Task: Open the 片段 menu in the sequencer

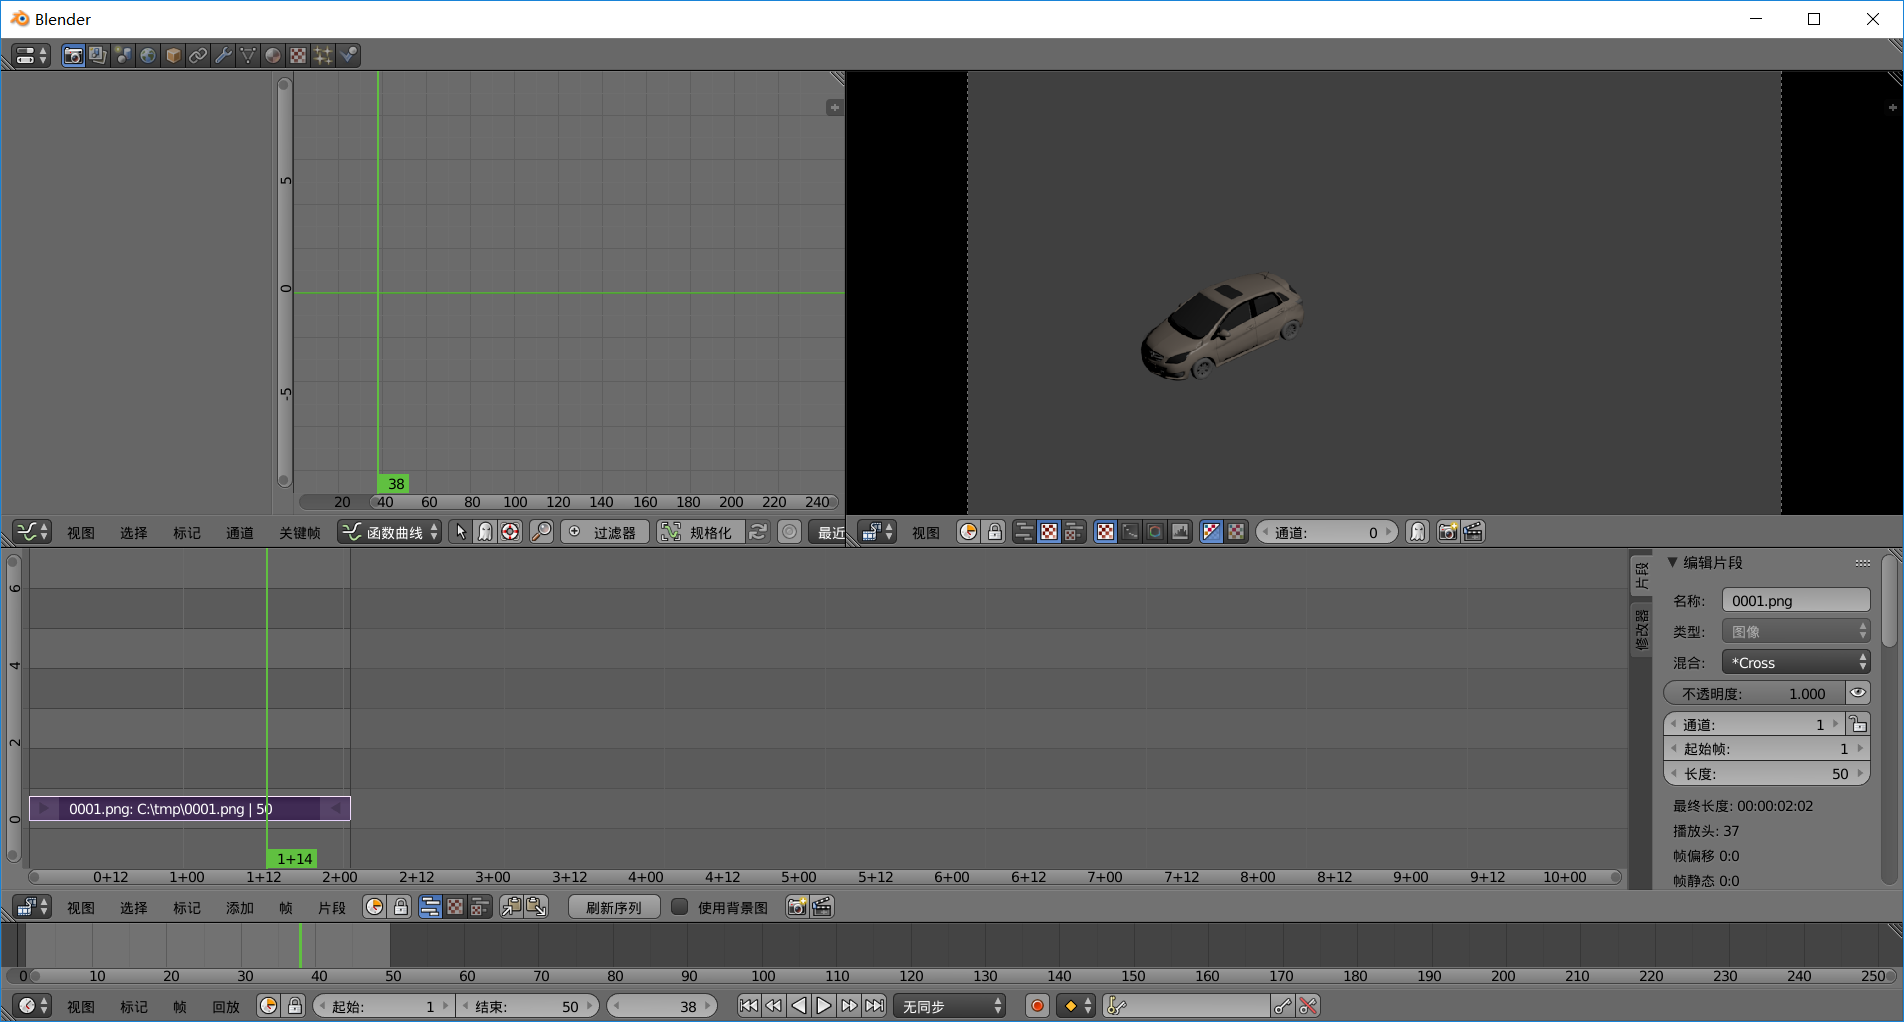Action: point(331,906)
